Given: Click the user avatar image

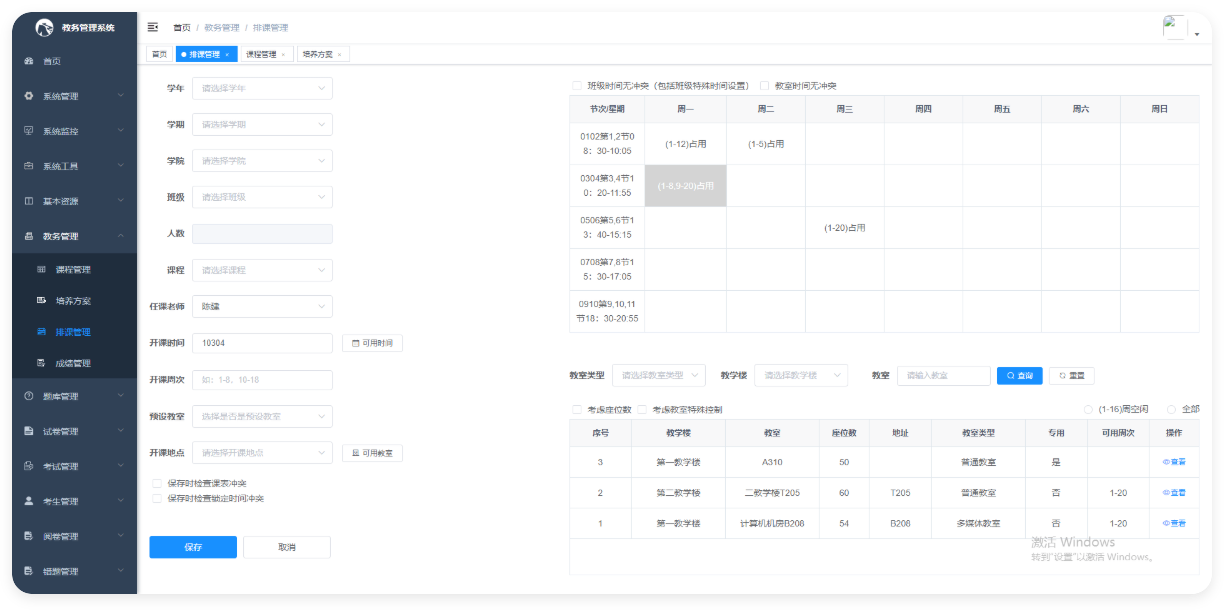Looking at the screenshot, I should pos(1175,27).
